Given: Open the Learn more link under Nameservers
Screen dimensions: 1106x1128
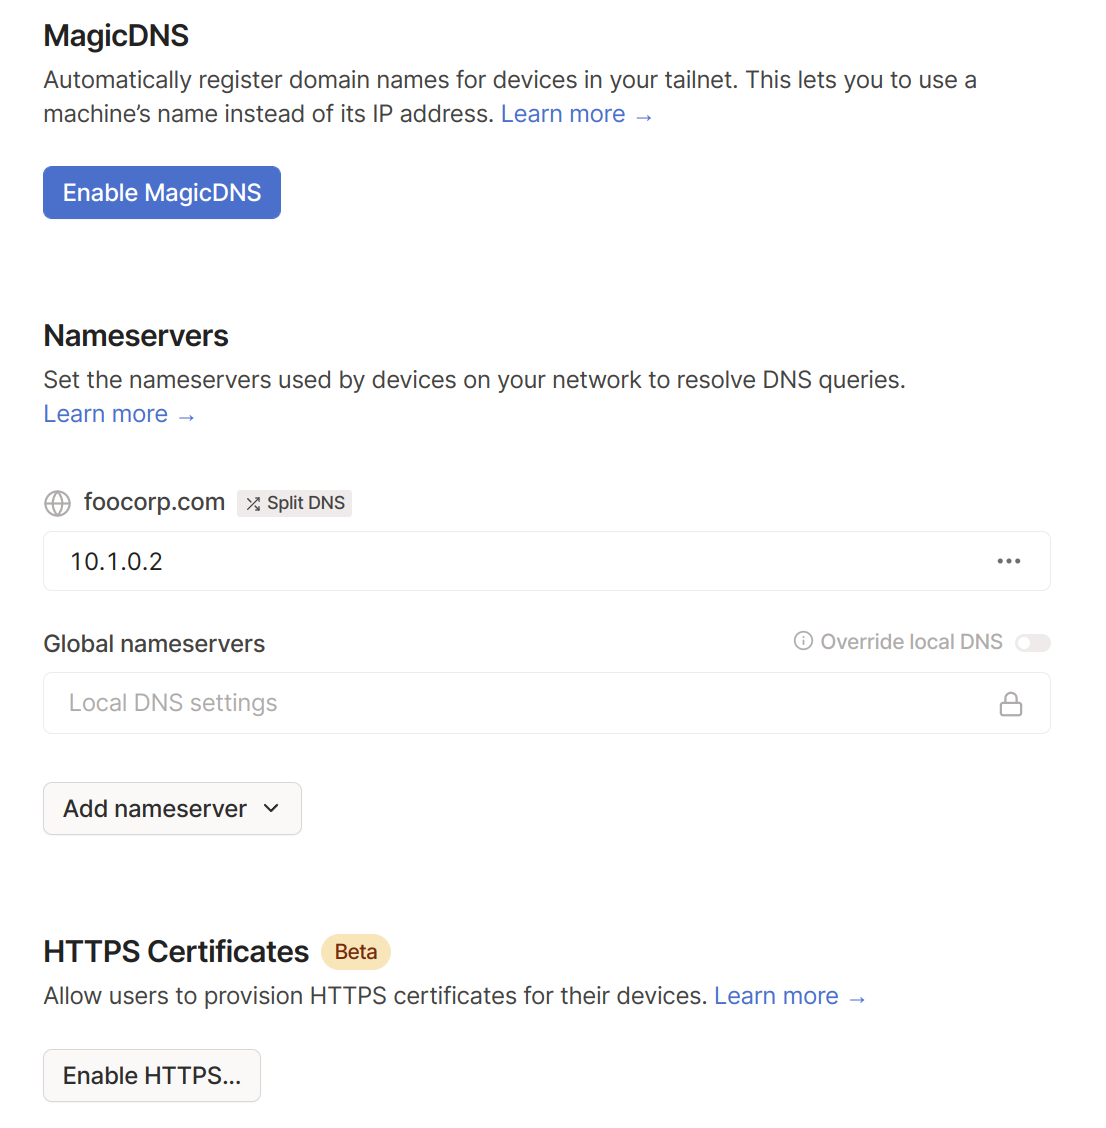Looking at the screenshot, I should pyautogui.click(x=105, y=413).
